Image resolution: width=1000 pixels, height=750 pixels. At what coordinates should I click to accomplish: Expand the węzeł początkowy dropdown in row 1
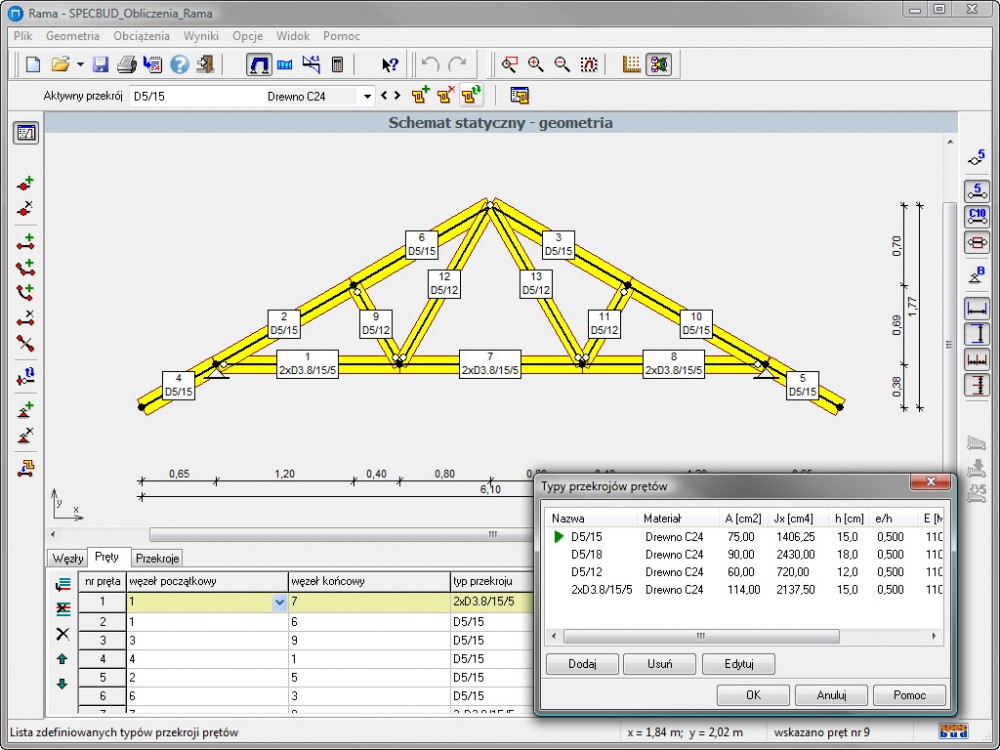[279, 603]
